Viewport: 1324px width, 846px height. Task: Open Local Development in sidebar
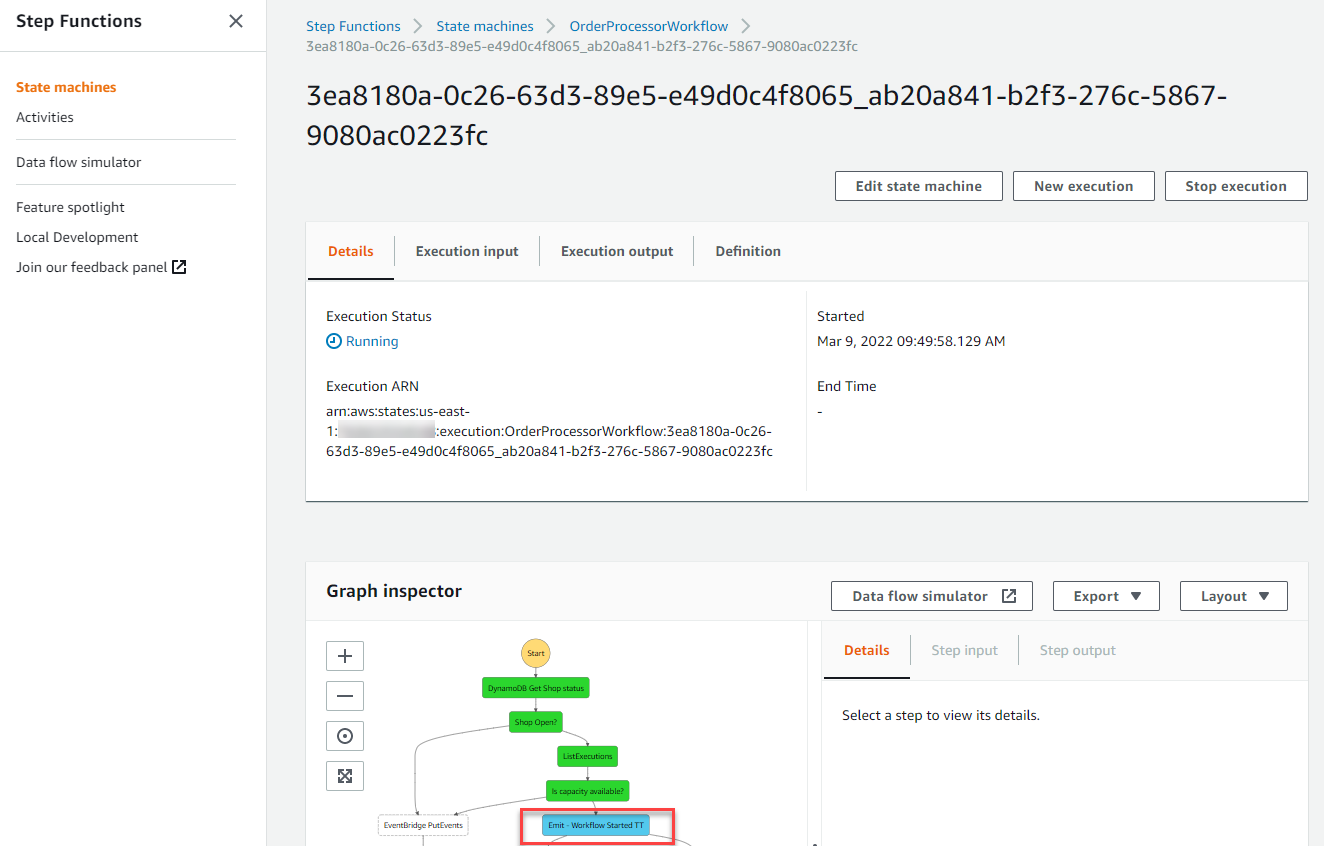(x=77, y=237)
